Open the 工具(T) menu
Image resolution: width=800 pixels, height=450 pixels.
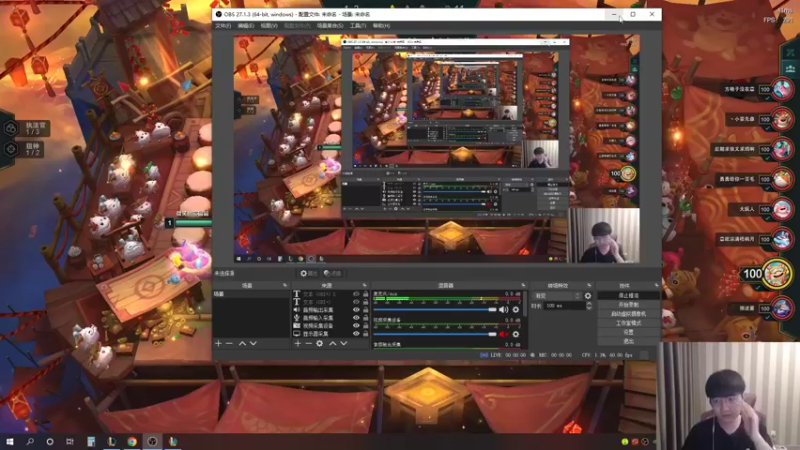pos(358,26)
